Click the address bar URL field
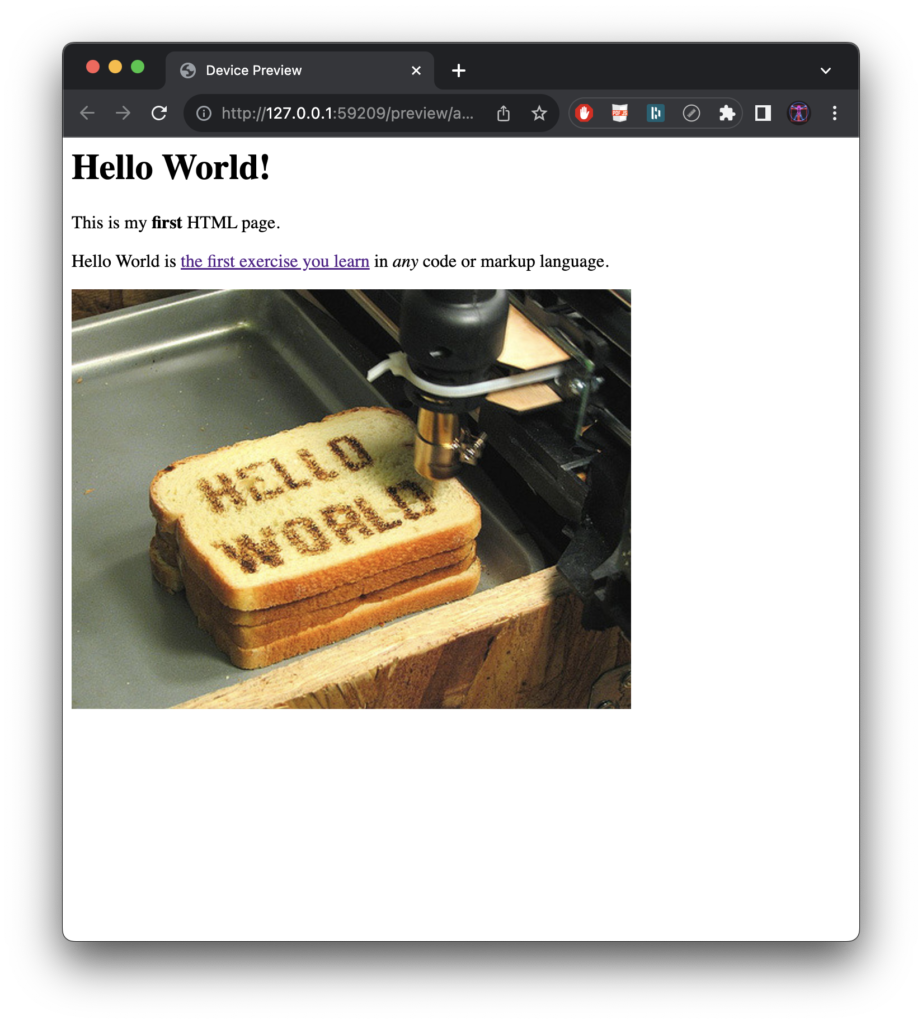Screen dimensions: 922x1024 tap(348, 113)
